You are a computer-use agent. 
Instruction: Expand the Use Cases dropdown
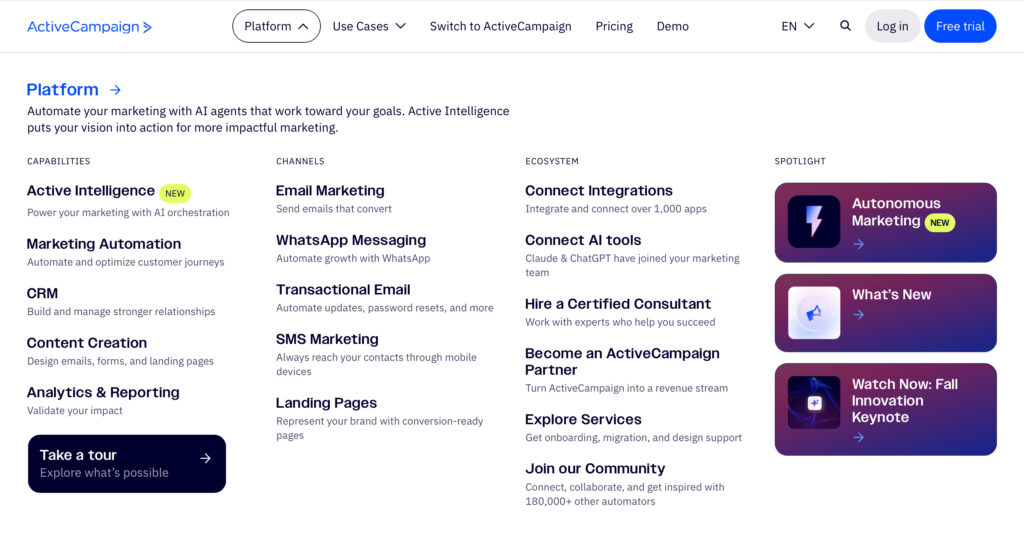pos(369,26)
